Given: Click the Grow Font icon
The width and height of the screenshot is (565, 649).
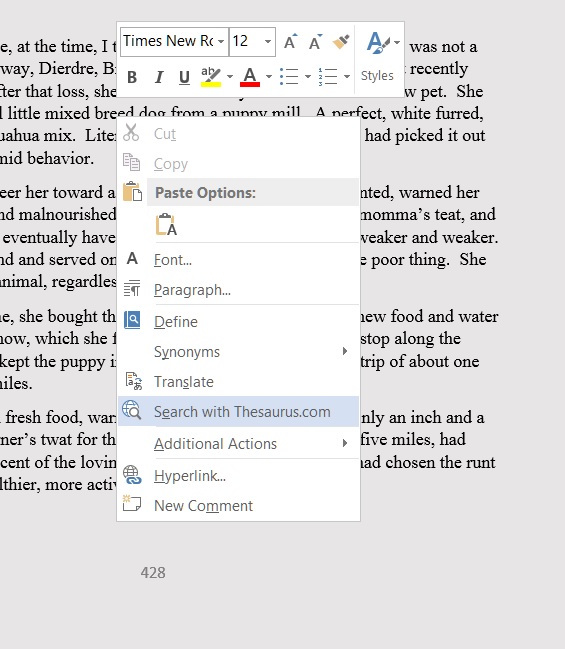Looking at the screenshot, I should pyautogui.click(x=291, y=41).
